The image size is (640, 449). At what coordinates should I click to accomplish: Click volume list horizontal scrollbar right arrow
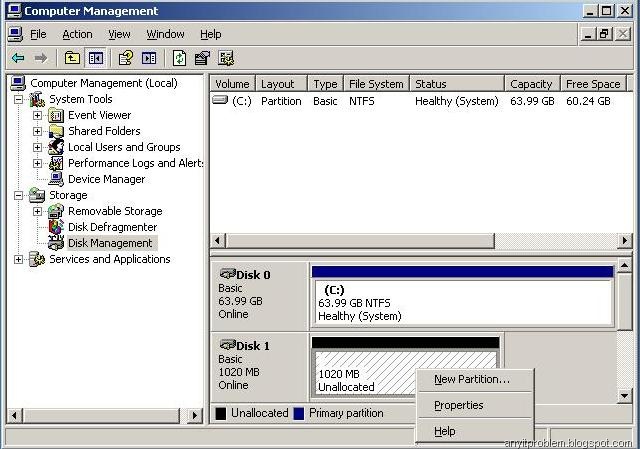624,240
